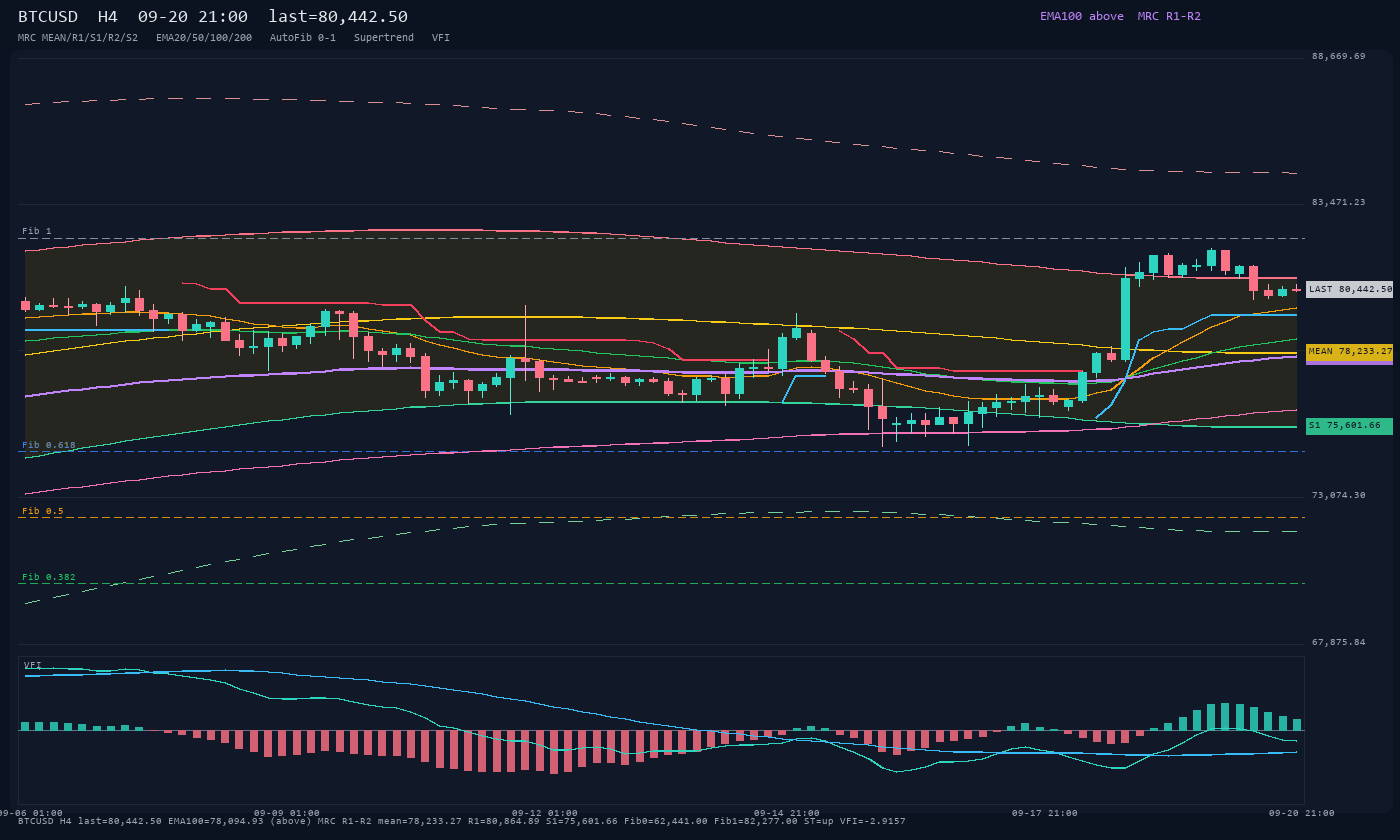
Task: Click the 88,669.69 price axis value
Action: [x=1338, y=56]
